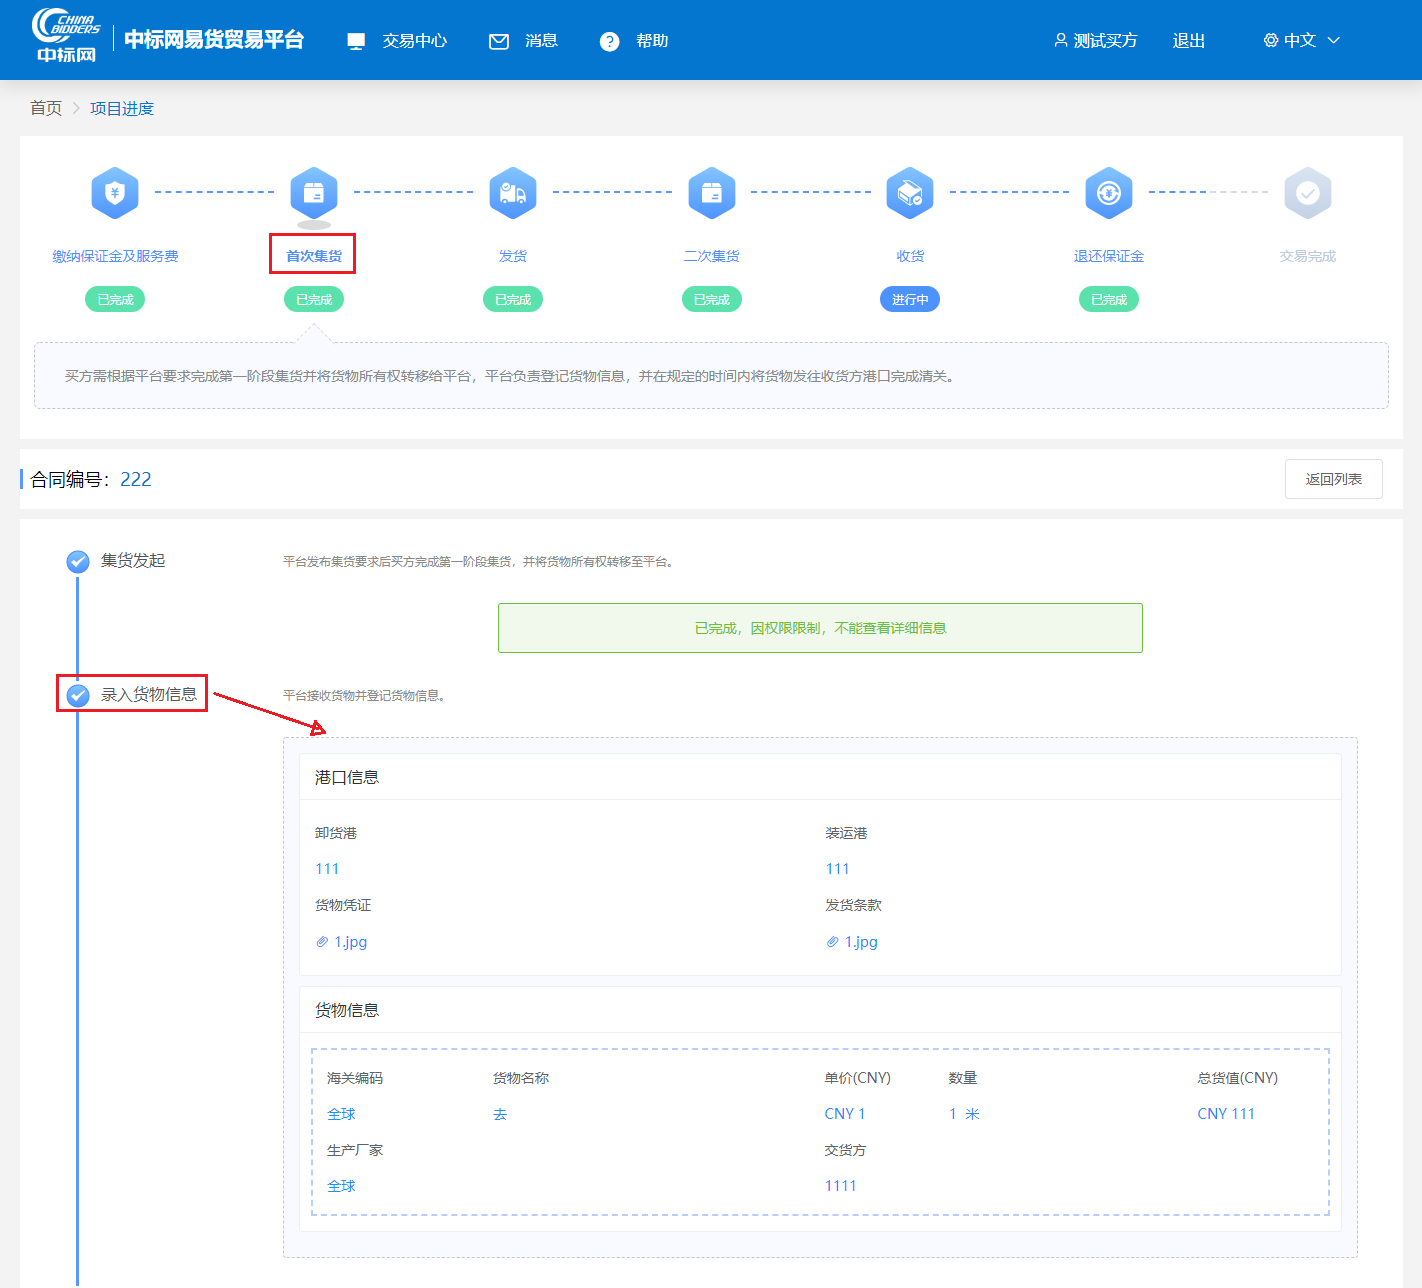Viewport: 1422px width, 1288px height.
Task: Click the China Bidders 中标网 logo
Action: point(66,38)
